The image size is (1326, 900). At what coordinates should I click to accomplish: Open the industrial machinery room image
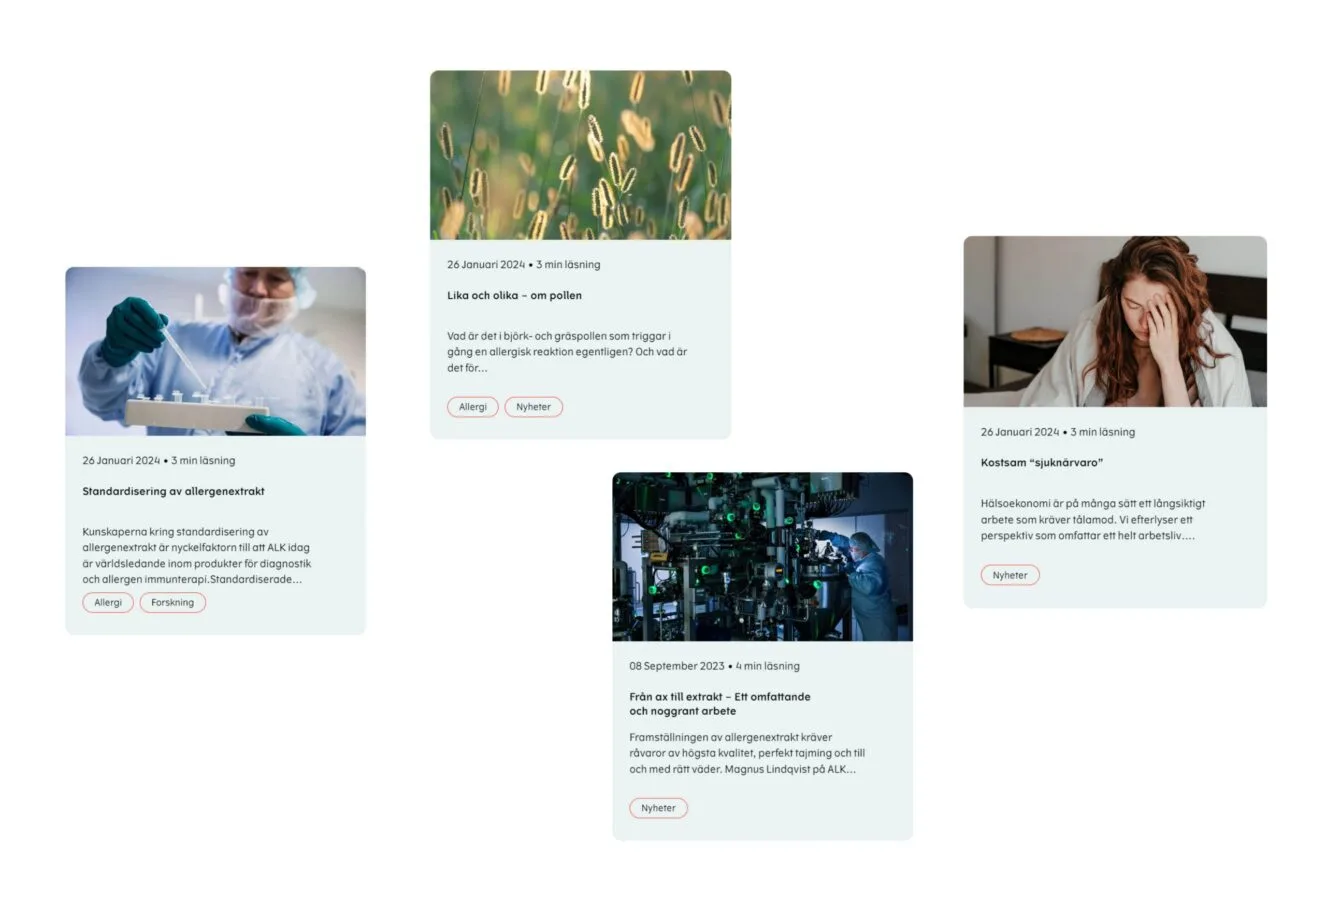pos(762,556)
